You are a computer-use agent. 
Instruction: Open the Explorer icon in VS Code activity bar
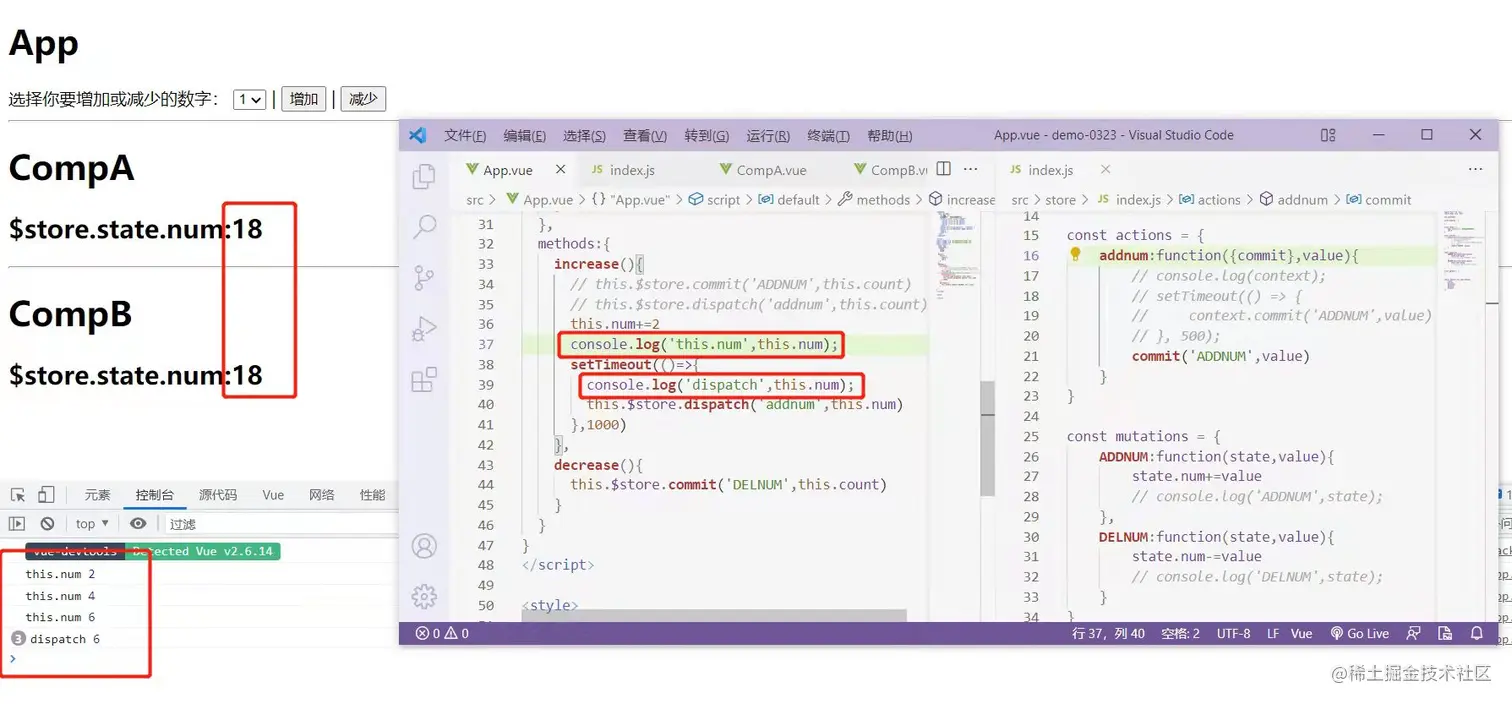(424, 176)
